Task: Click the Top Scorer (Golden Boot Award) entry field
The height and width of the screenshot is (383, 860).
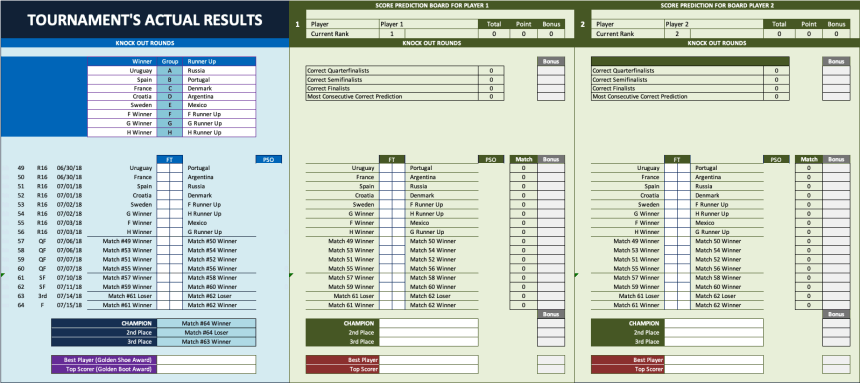Action: [206, 369]
